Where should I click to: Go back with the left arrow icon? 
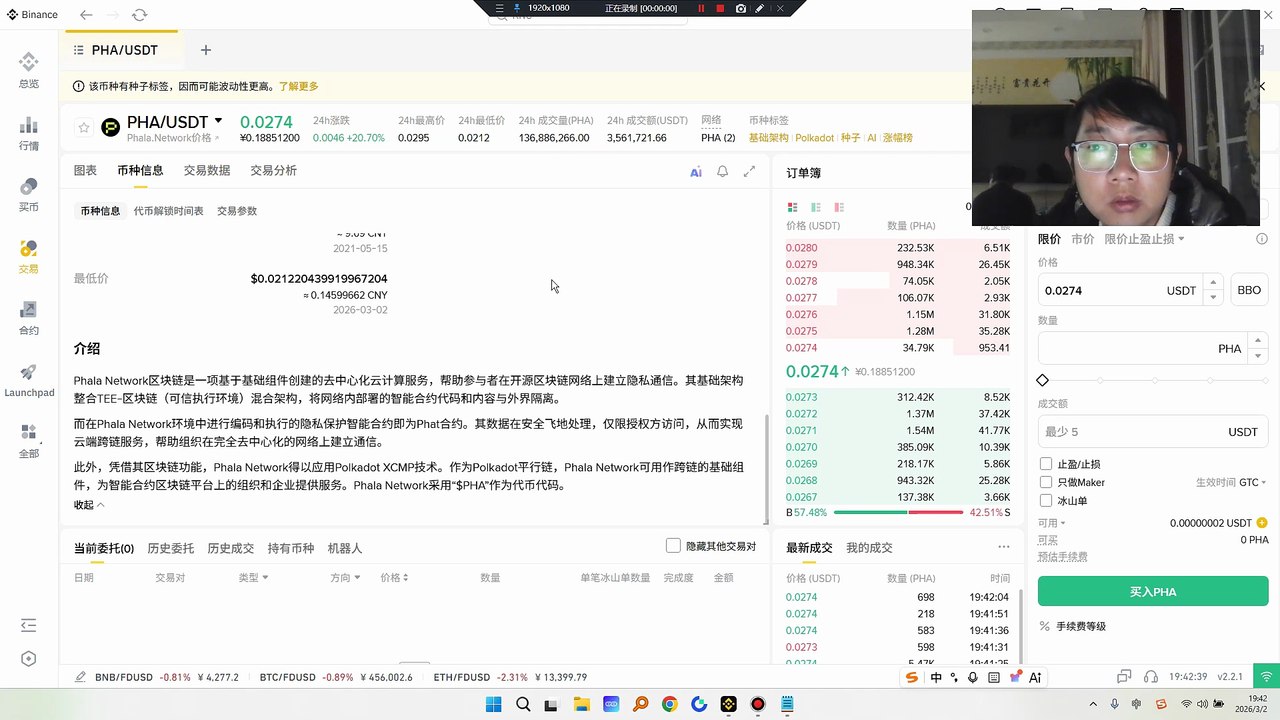coord(86,15)
